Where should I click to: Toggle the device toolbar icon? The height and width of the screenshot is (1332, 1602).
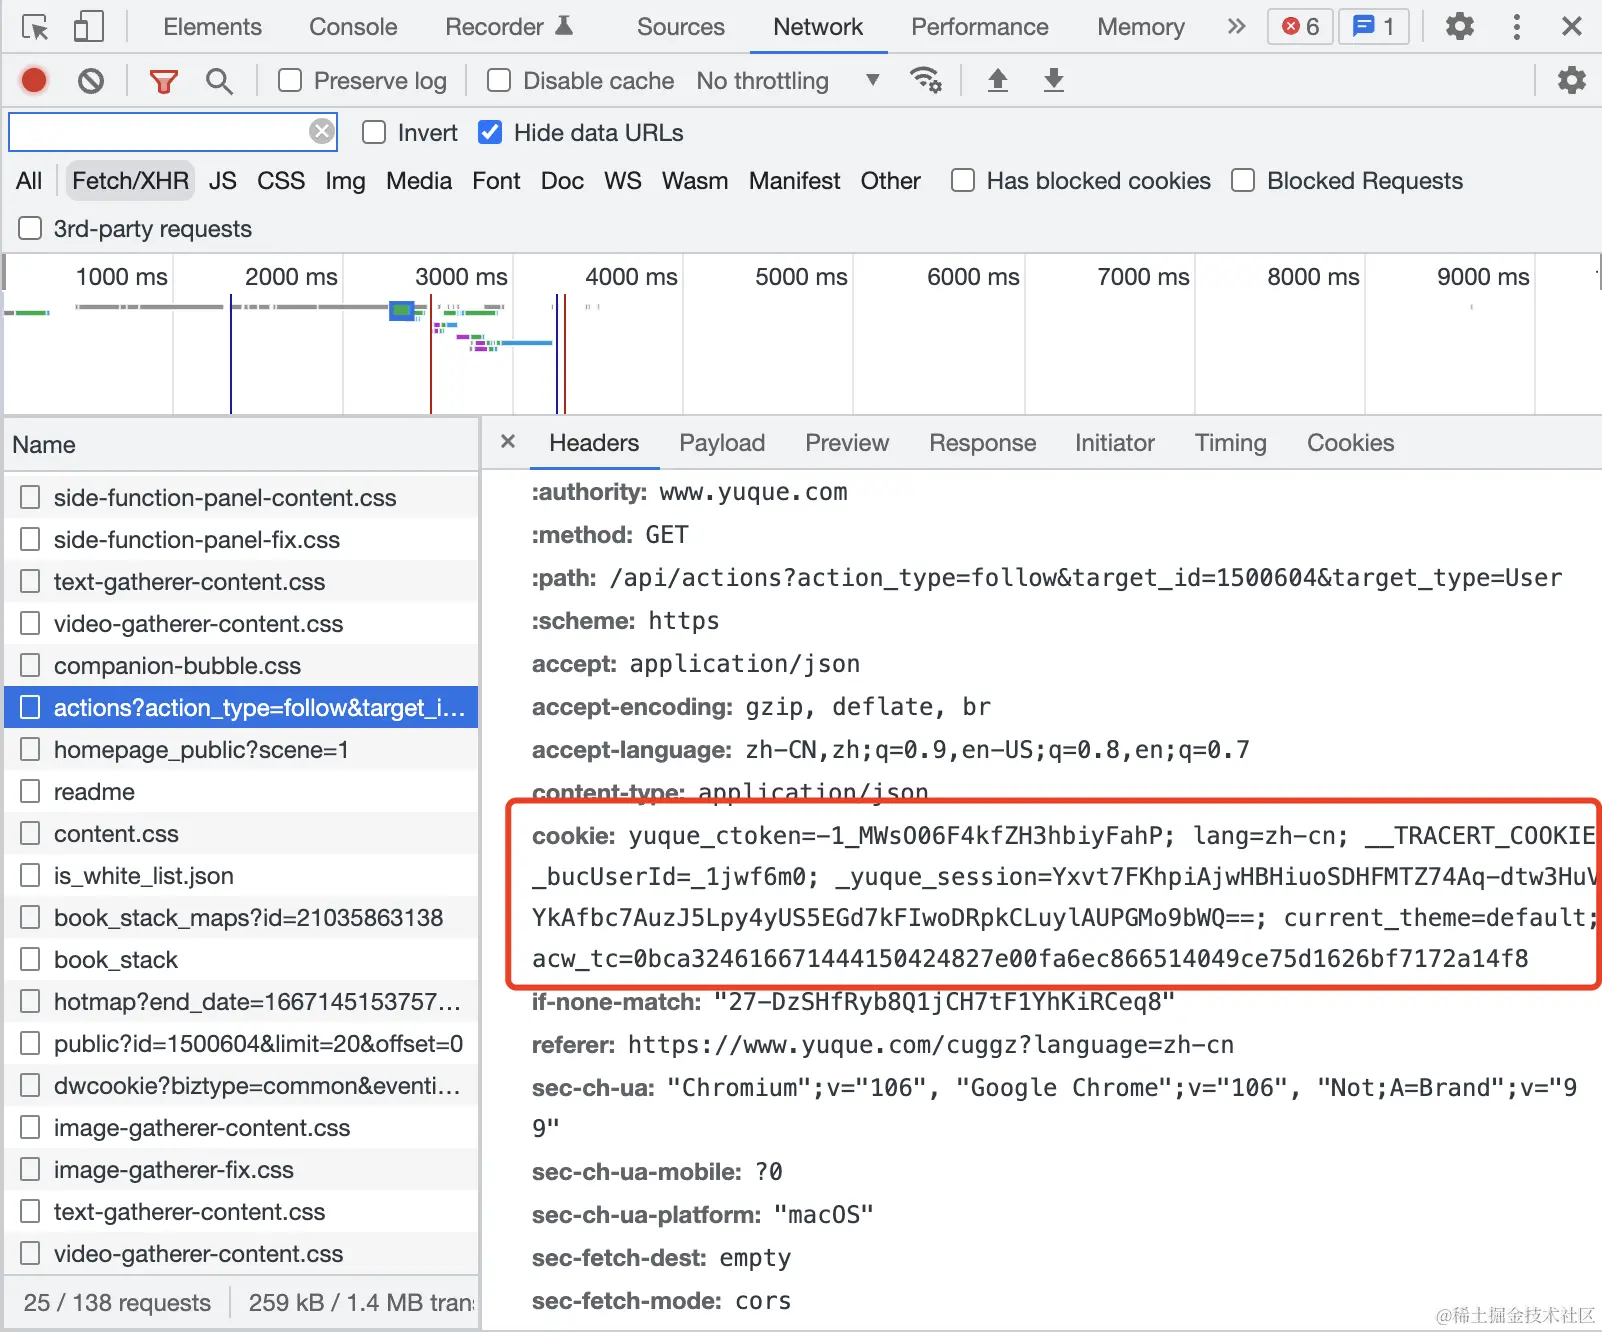[x=89, y=27]
